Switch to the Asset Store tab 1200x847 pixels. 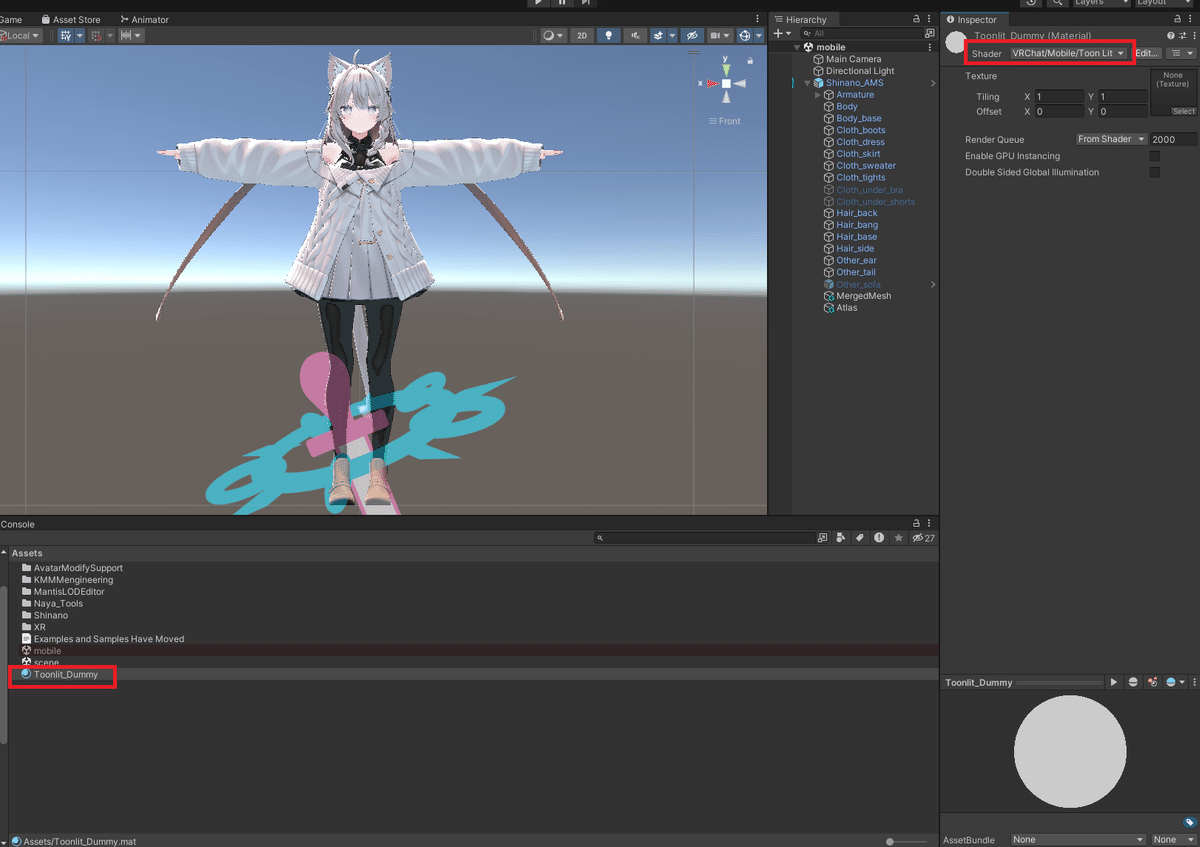pos(71,19)
